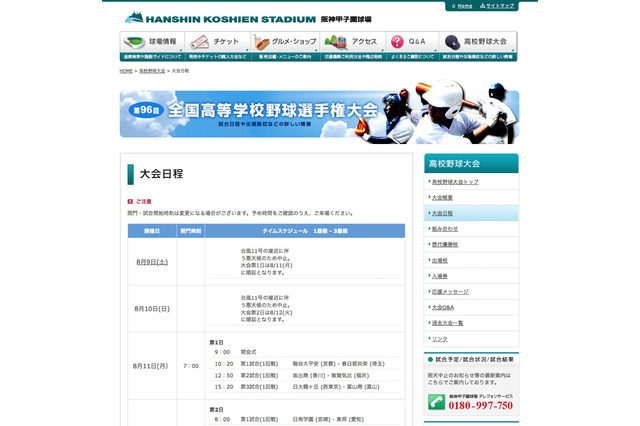Click the タイムスケジュール column header
640x426 pixels.
(x=305, y=231)
